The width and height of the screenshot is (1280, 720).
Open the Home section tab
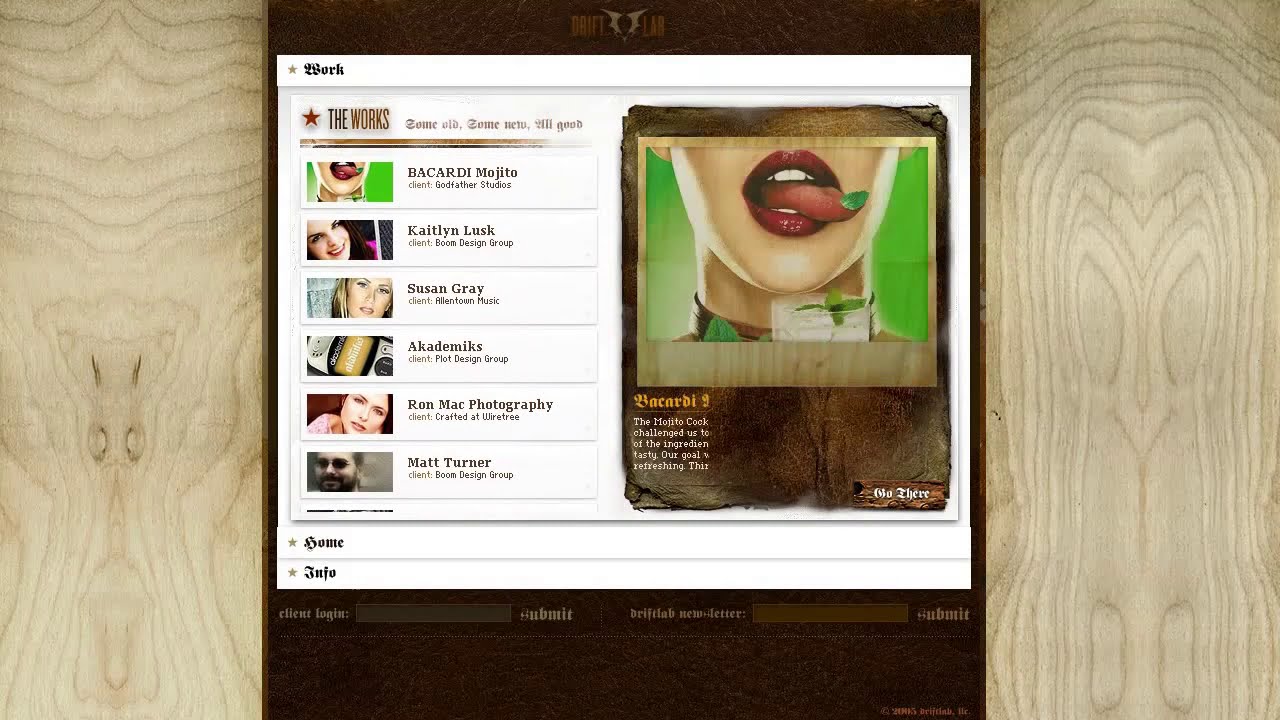tap(624, 542)
